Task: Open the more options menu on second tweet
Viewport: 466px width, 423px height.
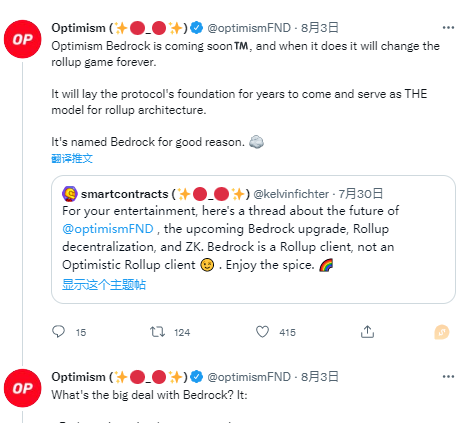Action: tap(448, 377)
